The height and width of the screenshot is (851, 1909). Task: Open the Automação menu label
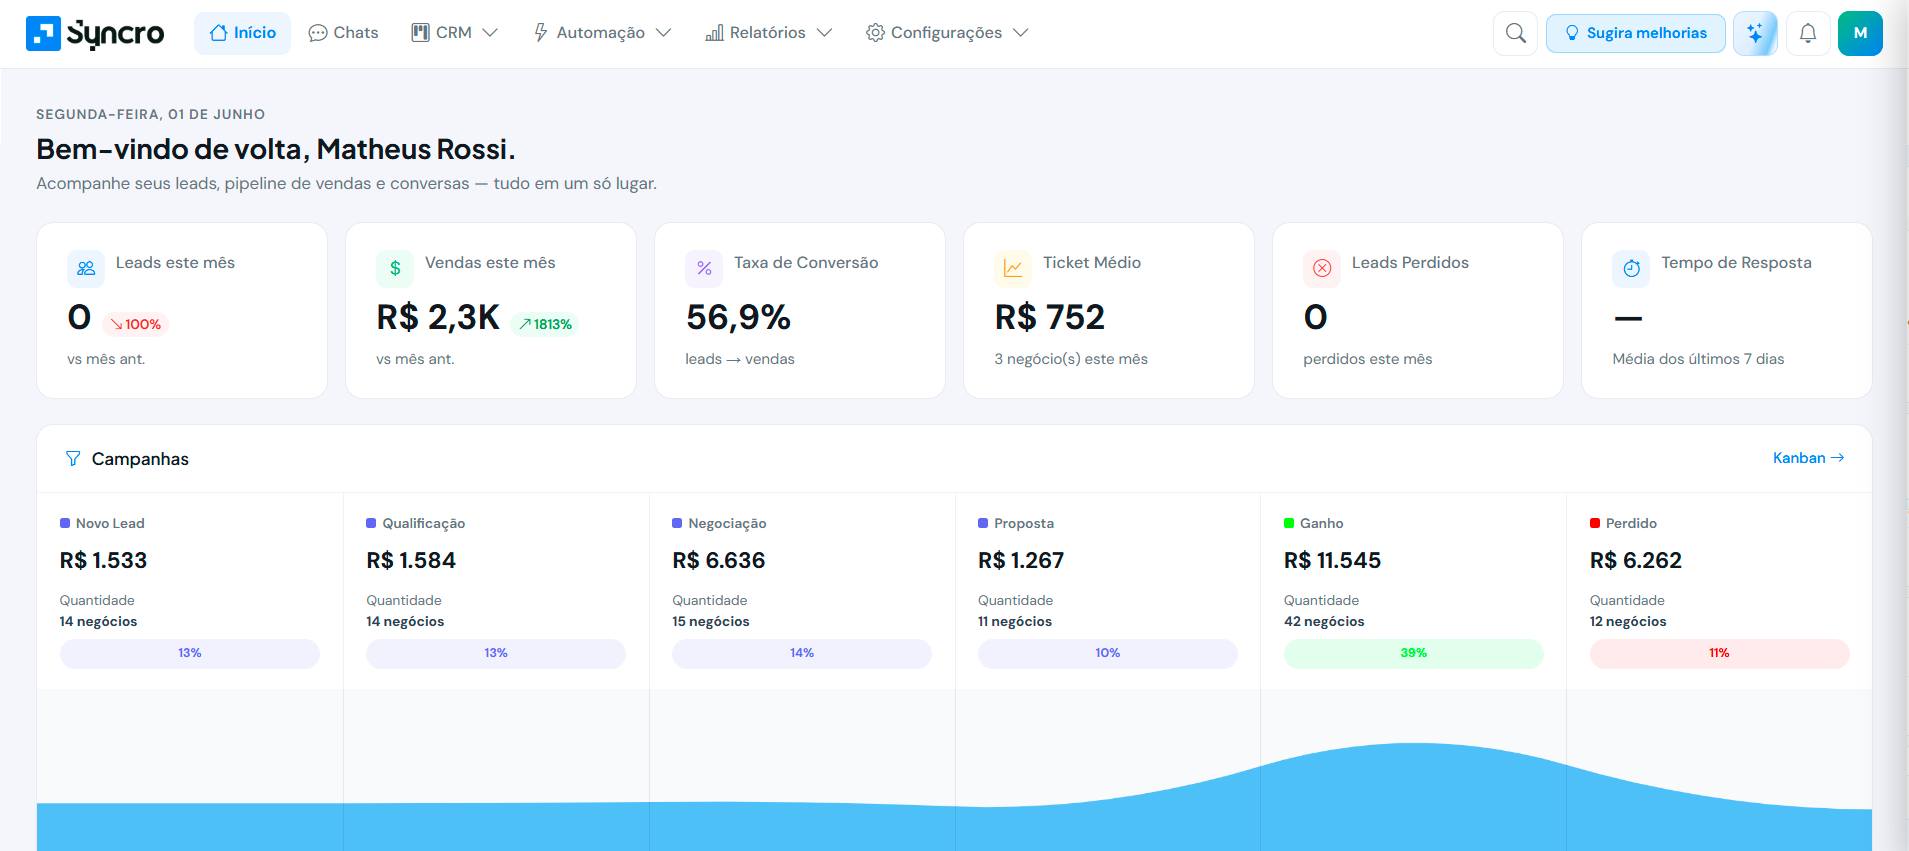tap(600, 33)
